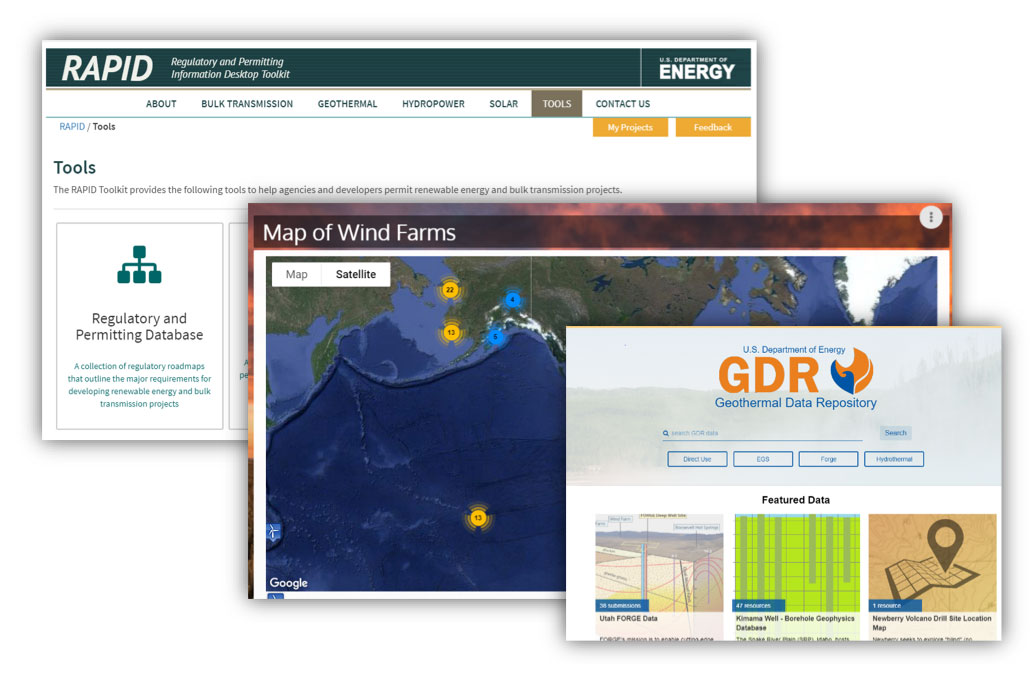The image size is (1035, 674).
Task: Switch to the HYDROPOWER section
Action: pyautogui.click(x=432, y=103)
